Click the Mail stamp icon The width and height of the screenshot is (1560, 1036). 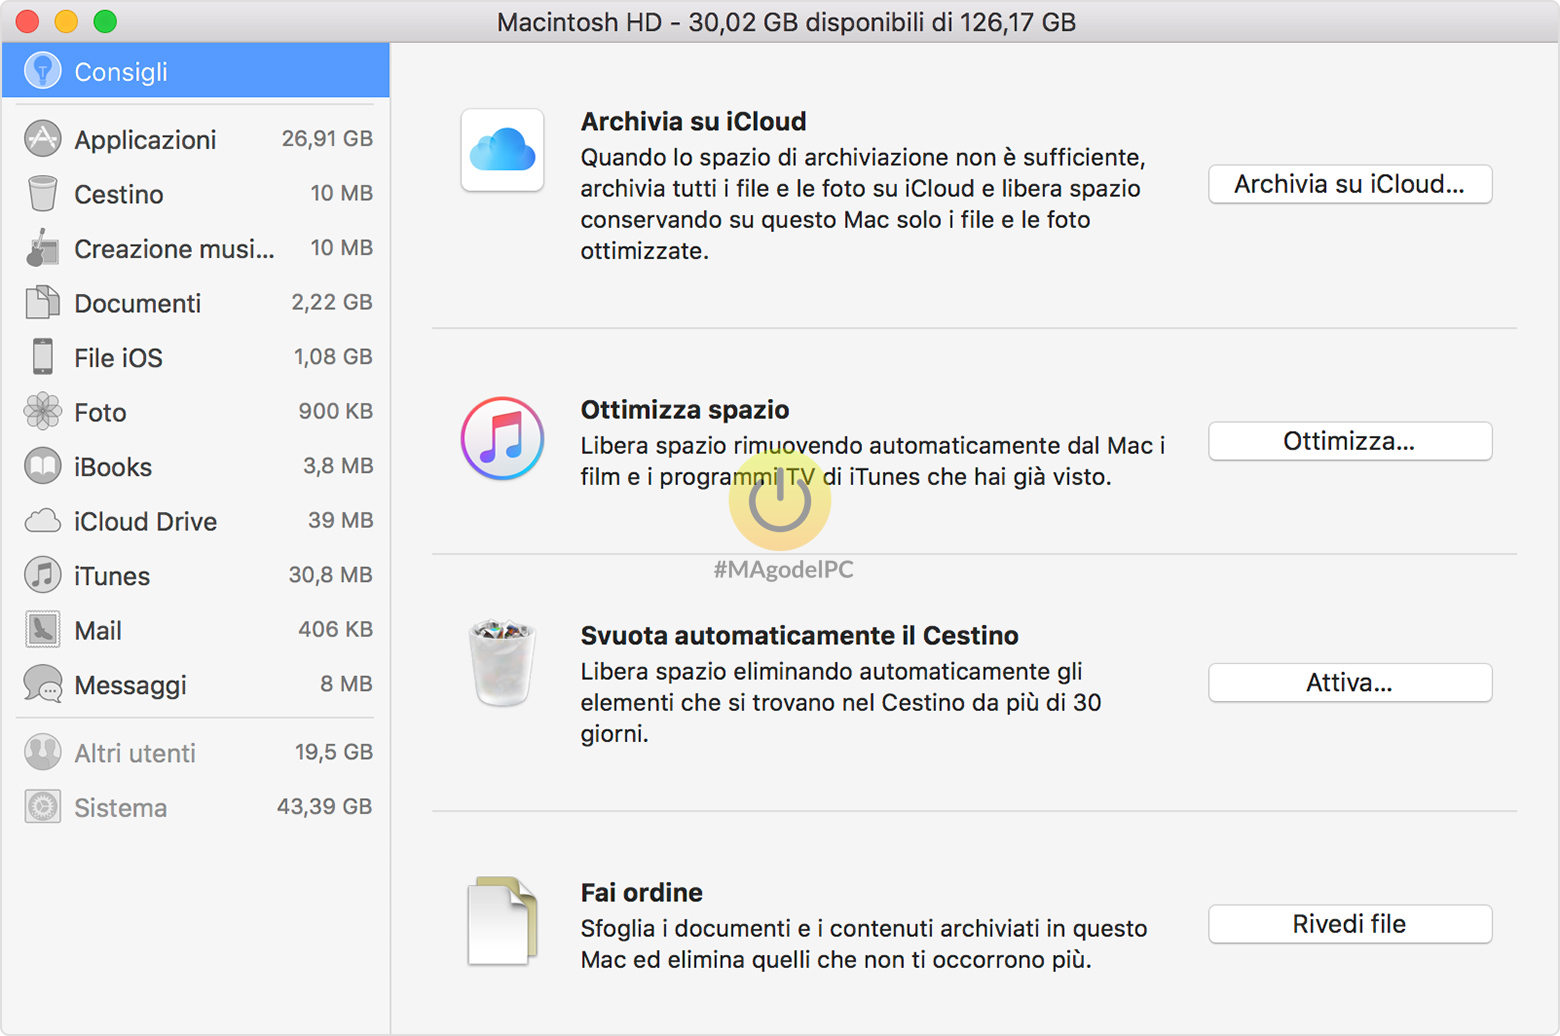click(x=42, y=630)
